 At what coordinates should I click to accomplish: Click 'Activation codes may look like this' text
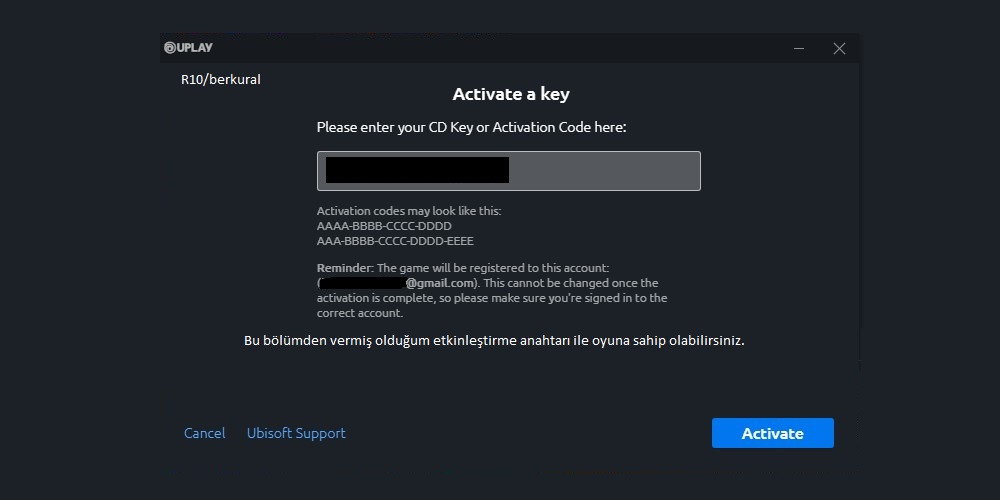pyautogui.click(x=409, y=211)
